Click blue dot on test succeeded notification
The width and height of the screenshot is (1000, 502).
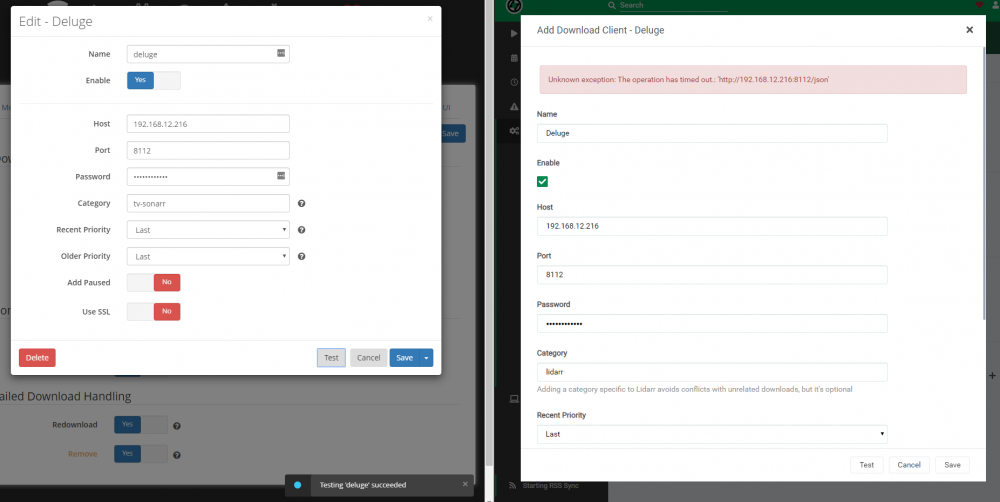coord(297,485)
